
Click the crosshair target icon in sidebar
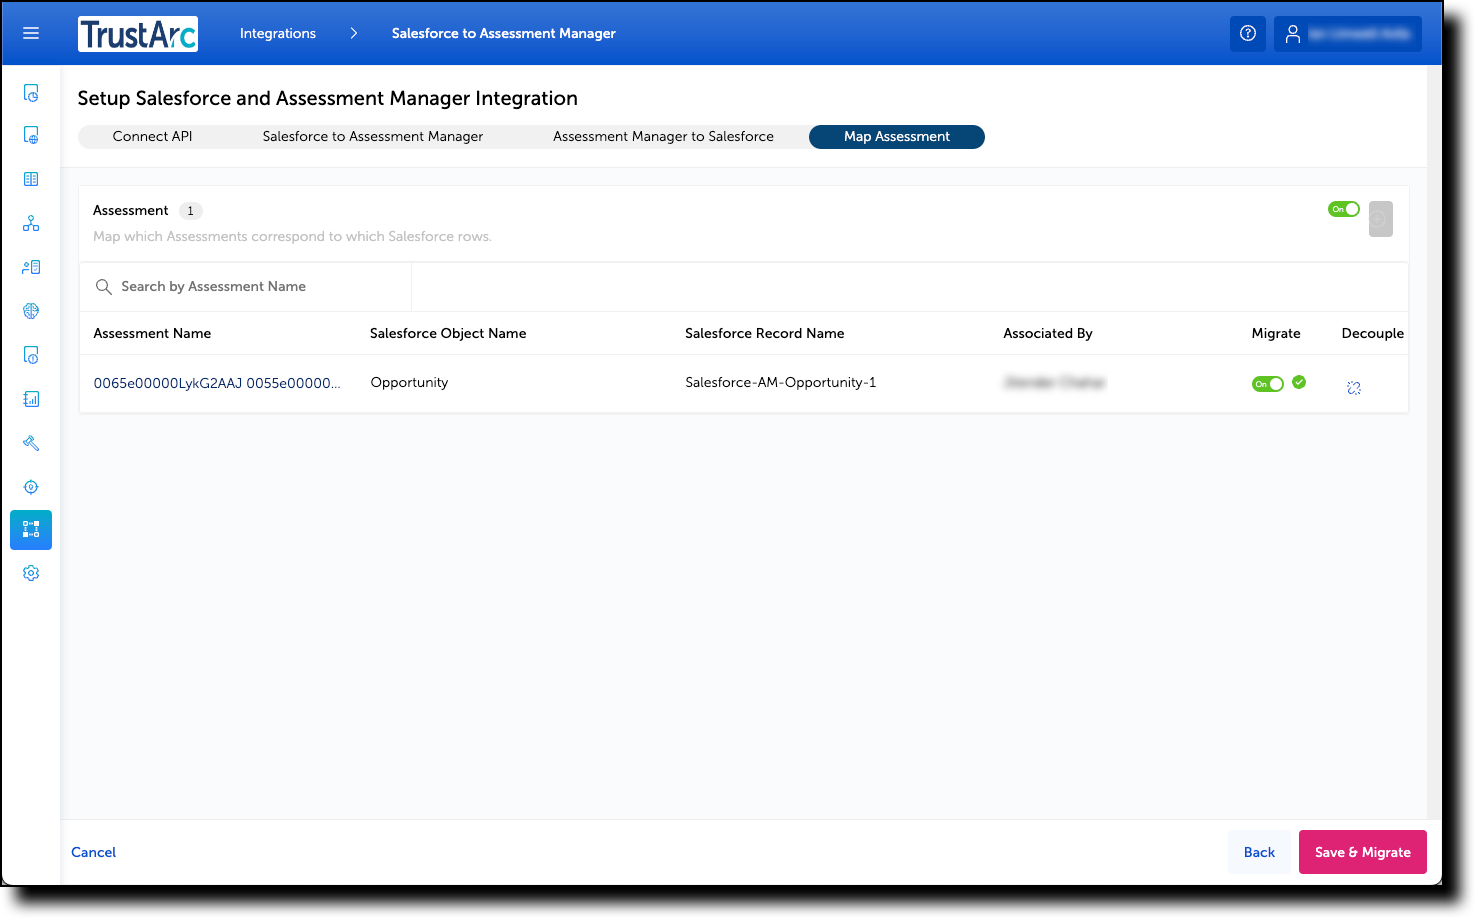(x=30, y=486)
